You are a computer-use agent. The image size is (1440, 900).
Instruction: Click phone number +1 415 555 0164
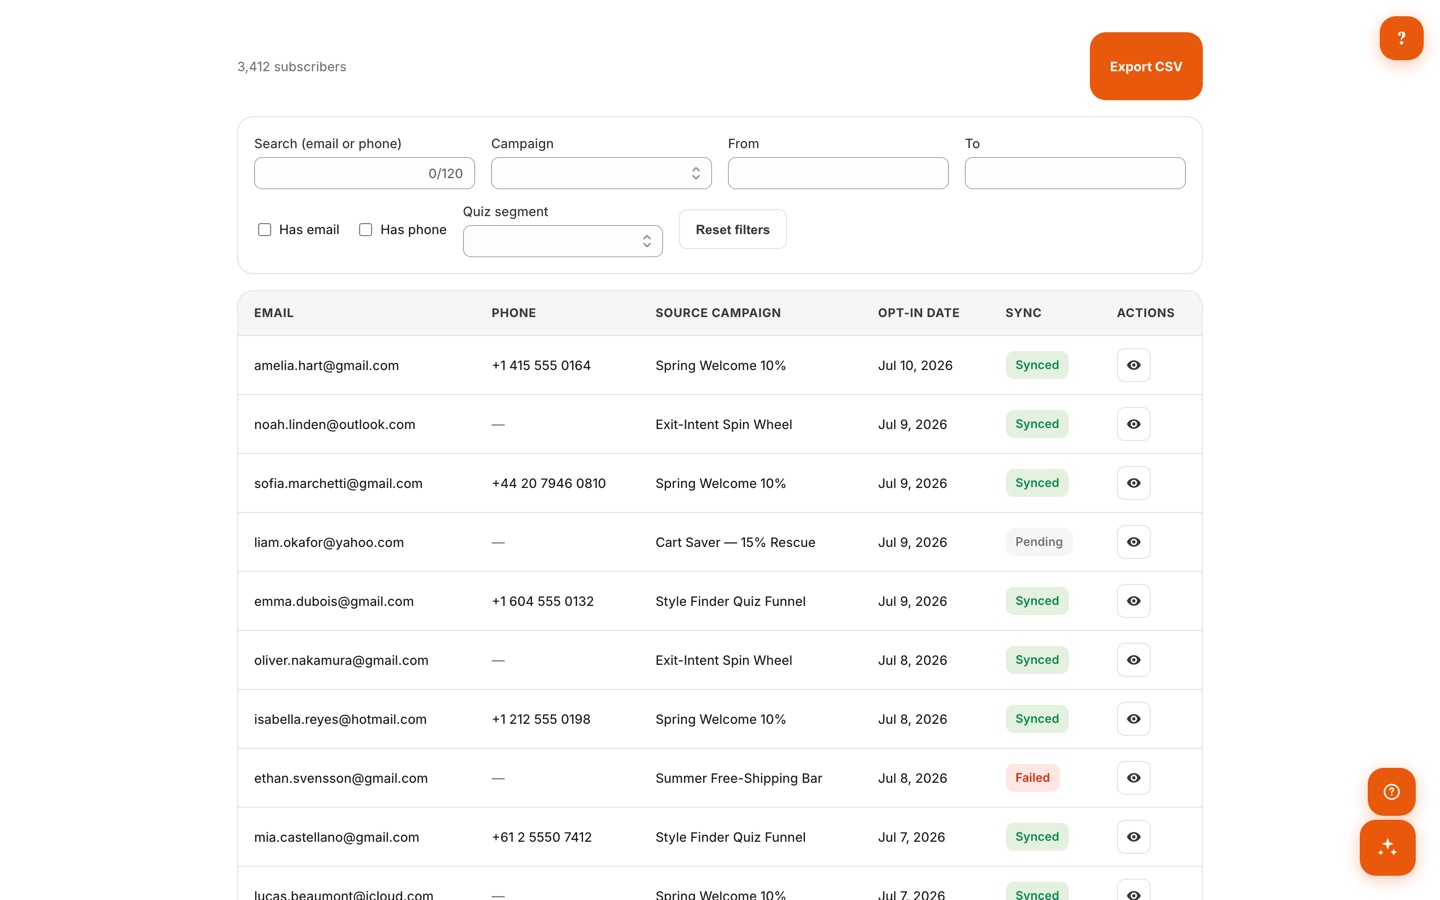tap(541, 365)
